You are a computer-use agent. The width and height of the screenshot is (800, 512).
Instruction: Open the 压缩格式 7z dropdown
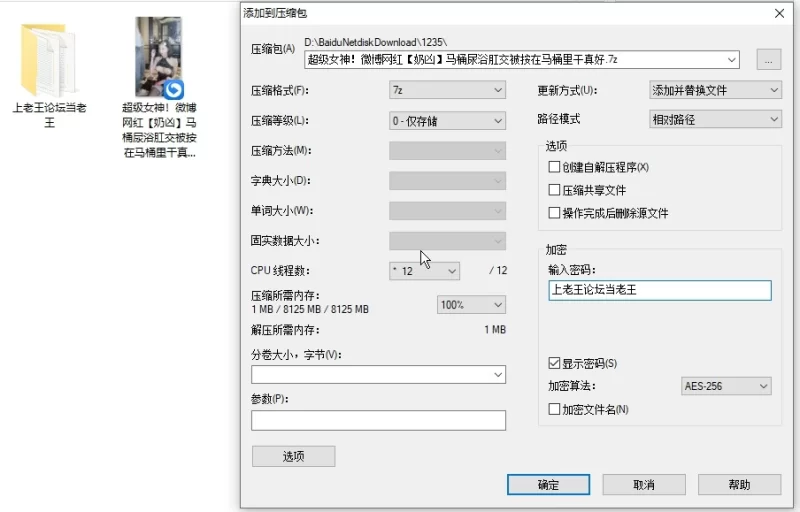[447, 90]
